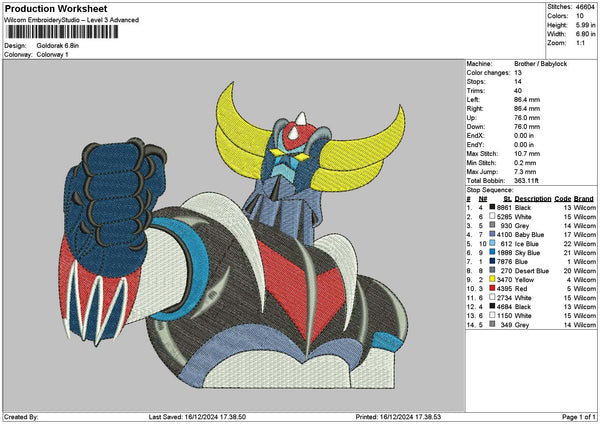600x424 pixels.
Task: Click the 'Desert Blue' description text
Action: click(x=532, y=271)
